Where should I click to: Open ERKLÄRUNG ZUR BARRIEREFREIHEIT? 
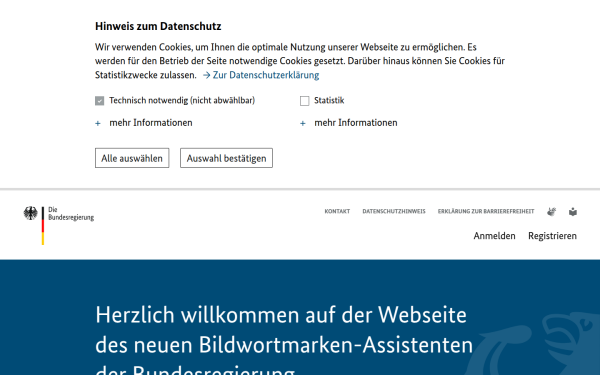pos(486,211)
